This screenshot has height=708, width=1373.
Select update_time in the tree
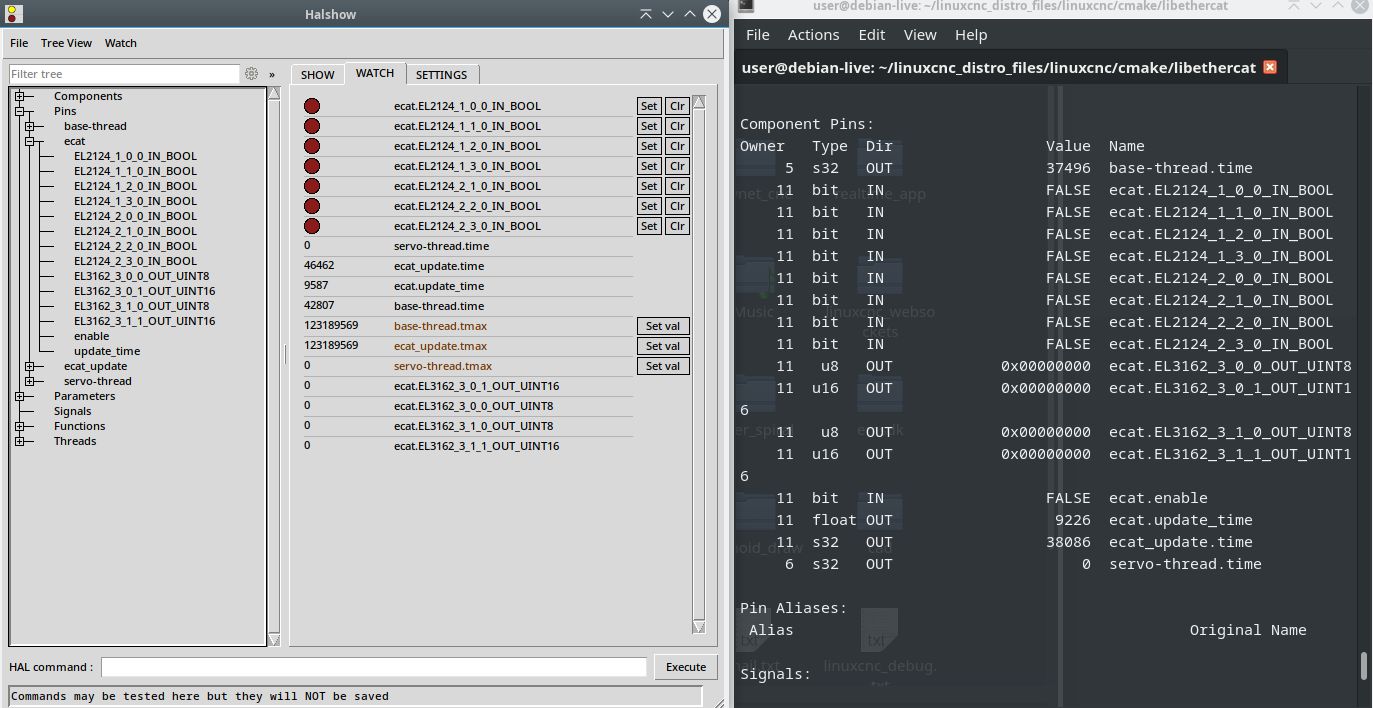point(107,351)
